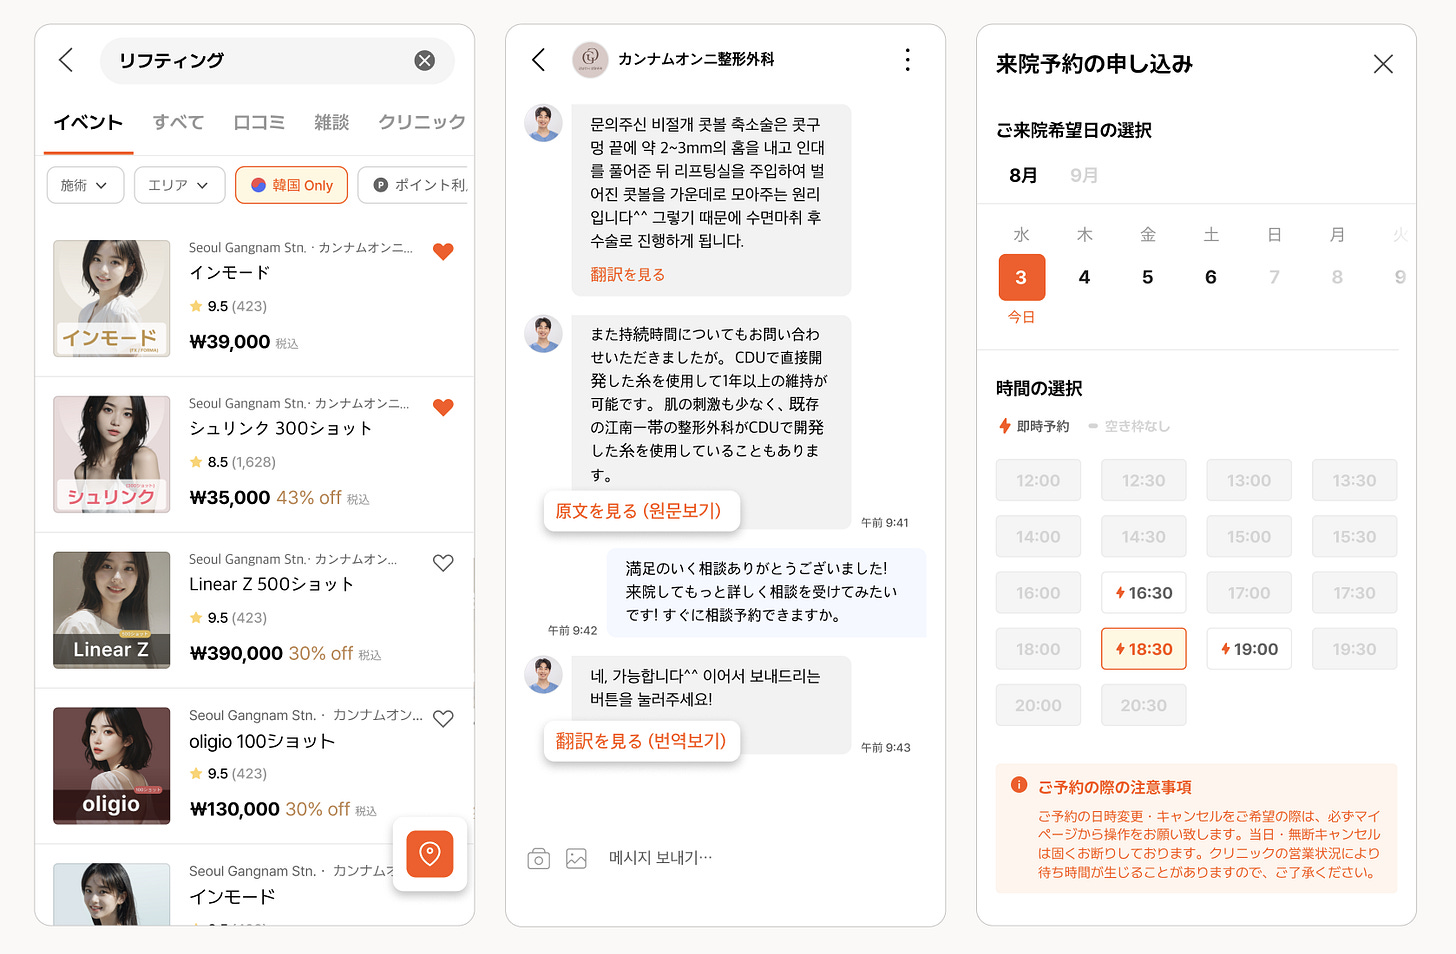
Task: Click the 9.5 (423) rating of oligio
Action: pos(228,774)
